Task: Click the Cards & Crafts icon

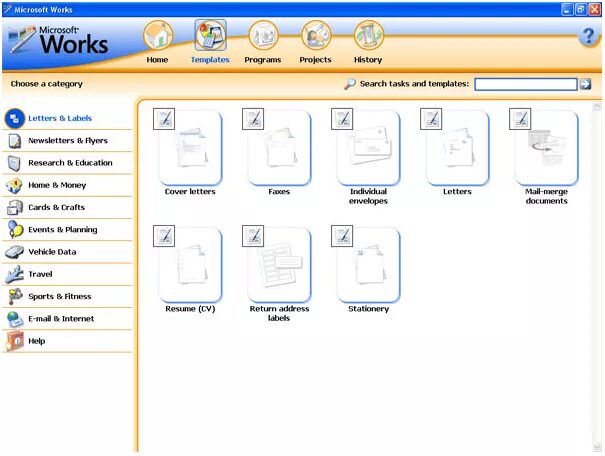Action: pos(15,208)
